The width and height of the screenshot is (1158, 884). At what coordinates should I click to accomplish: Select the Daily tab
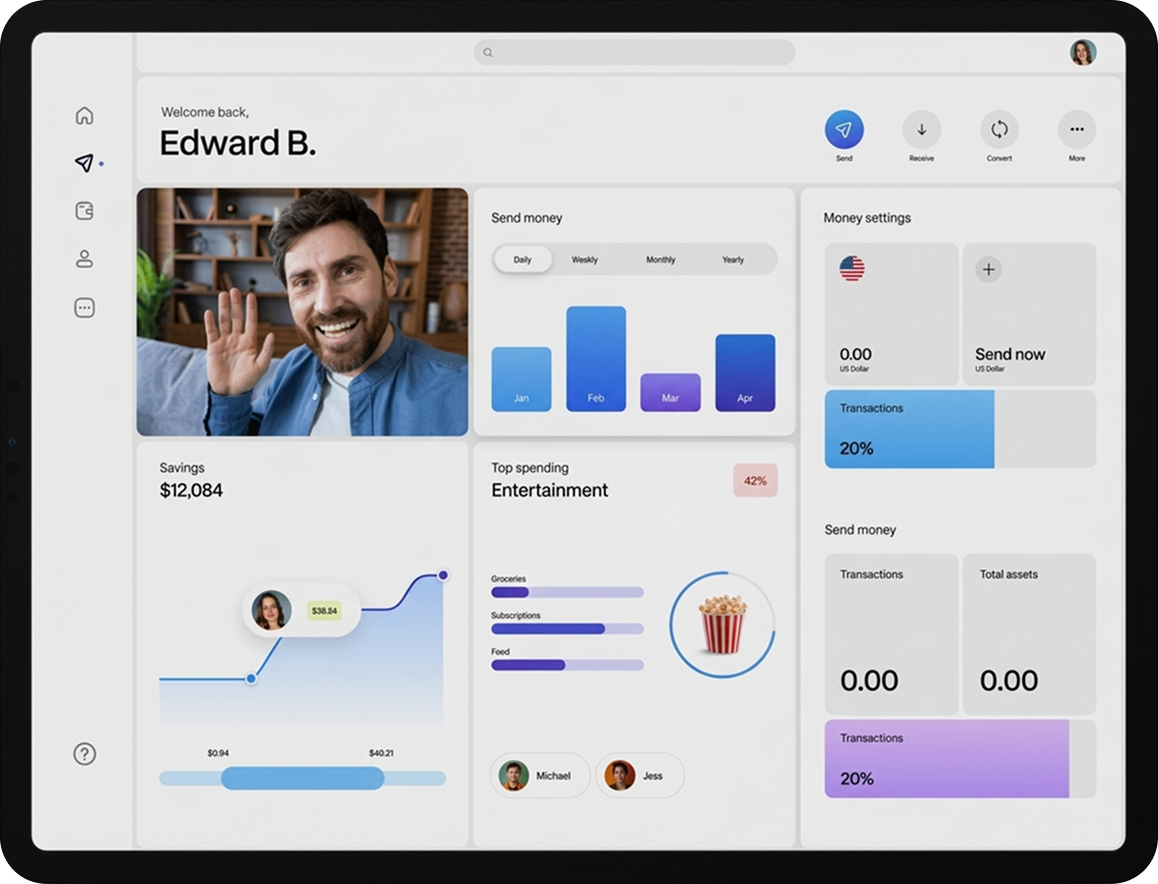521,259
